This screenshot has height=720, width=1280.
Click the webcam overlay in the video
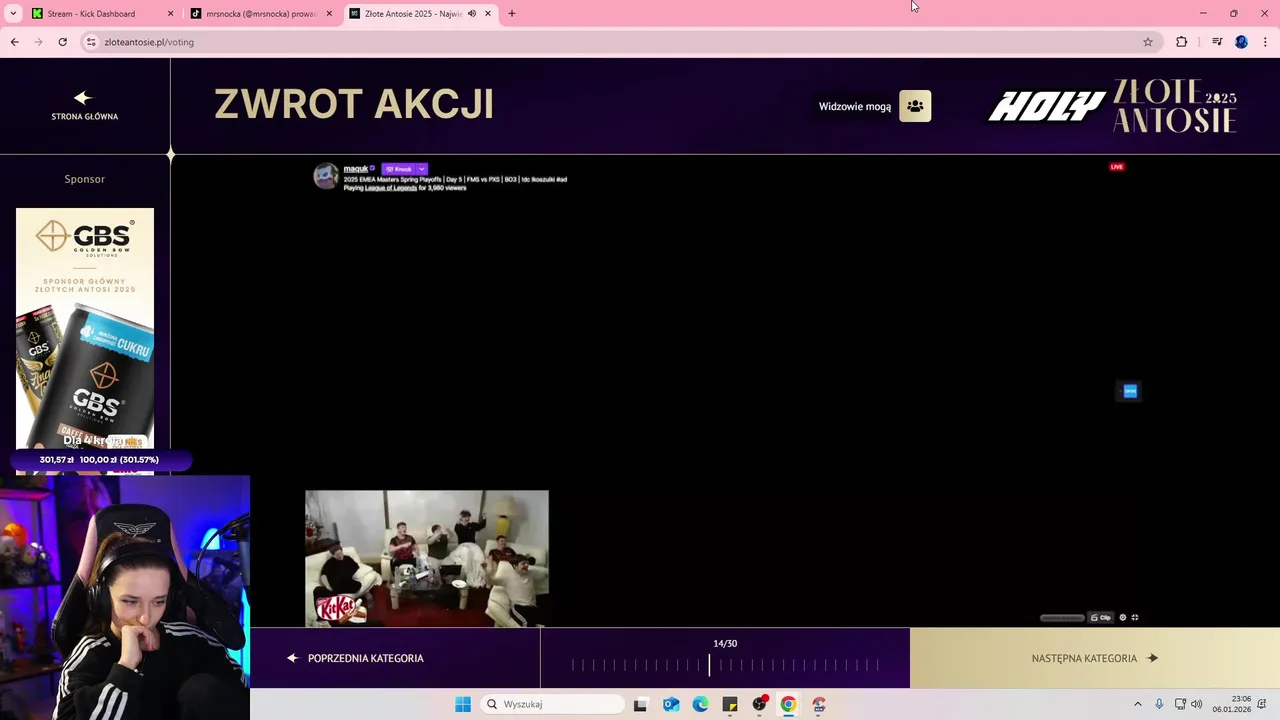coord(427,558)
